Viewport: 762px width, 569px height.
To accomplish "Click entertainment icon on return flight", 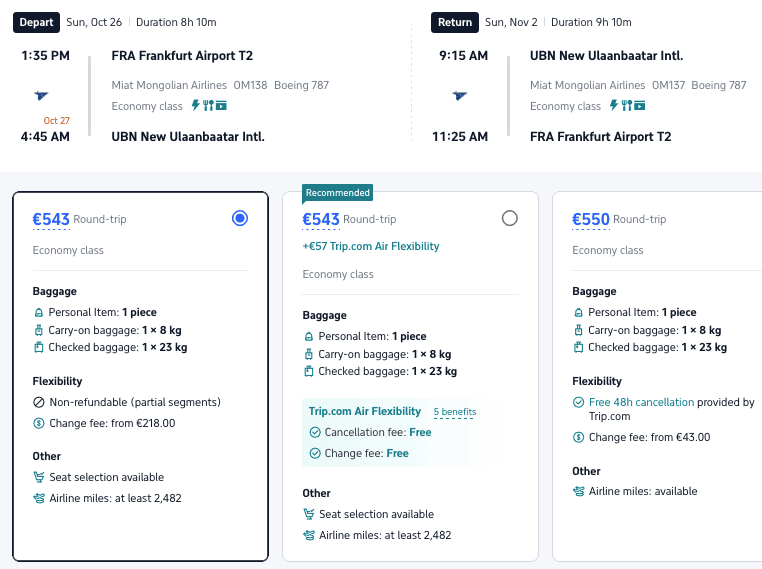I will coord(640,106).
